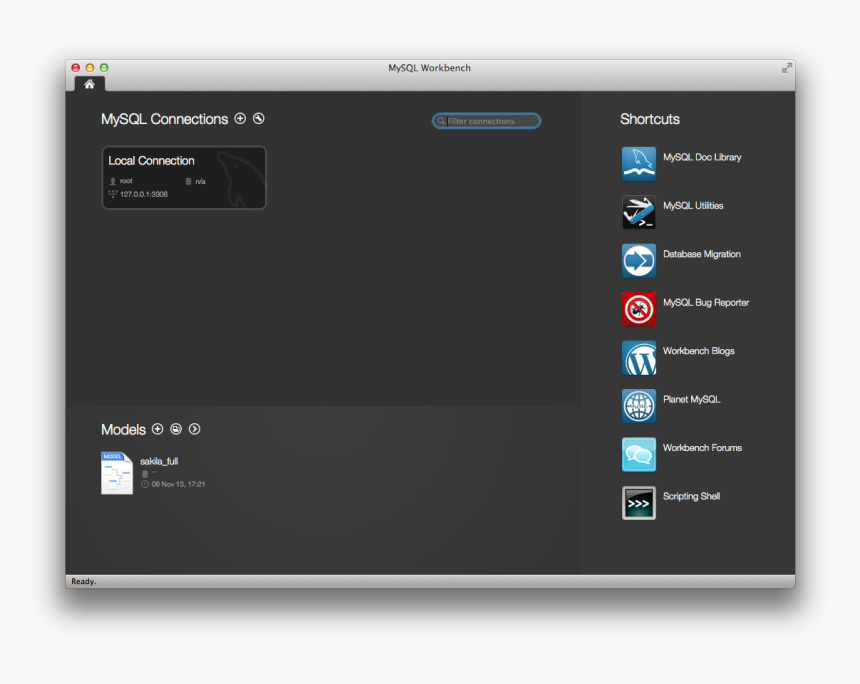
Task: Click the n/a schema label
Action: [x=200, y=182]
